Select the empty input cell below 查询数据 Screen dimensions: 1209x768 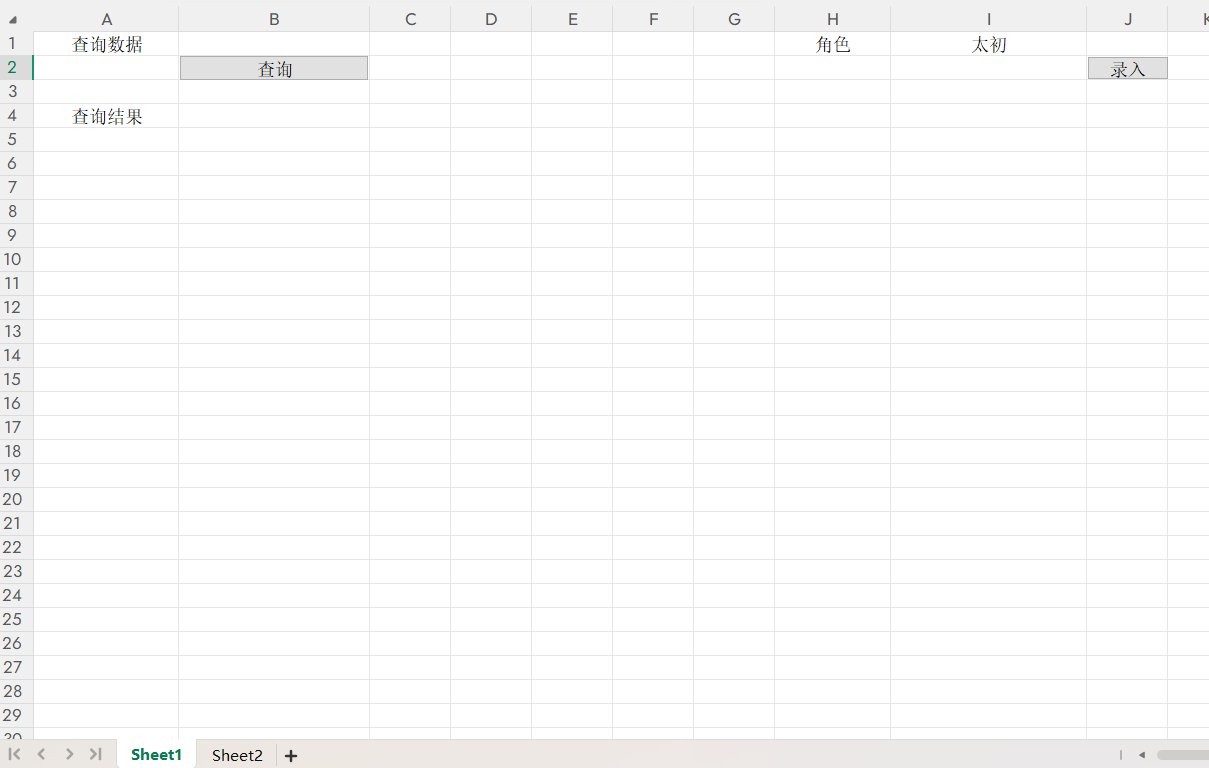click(106, 67)
